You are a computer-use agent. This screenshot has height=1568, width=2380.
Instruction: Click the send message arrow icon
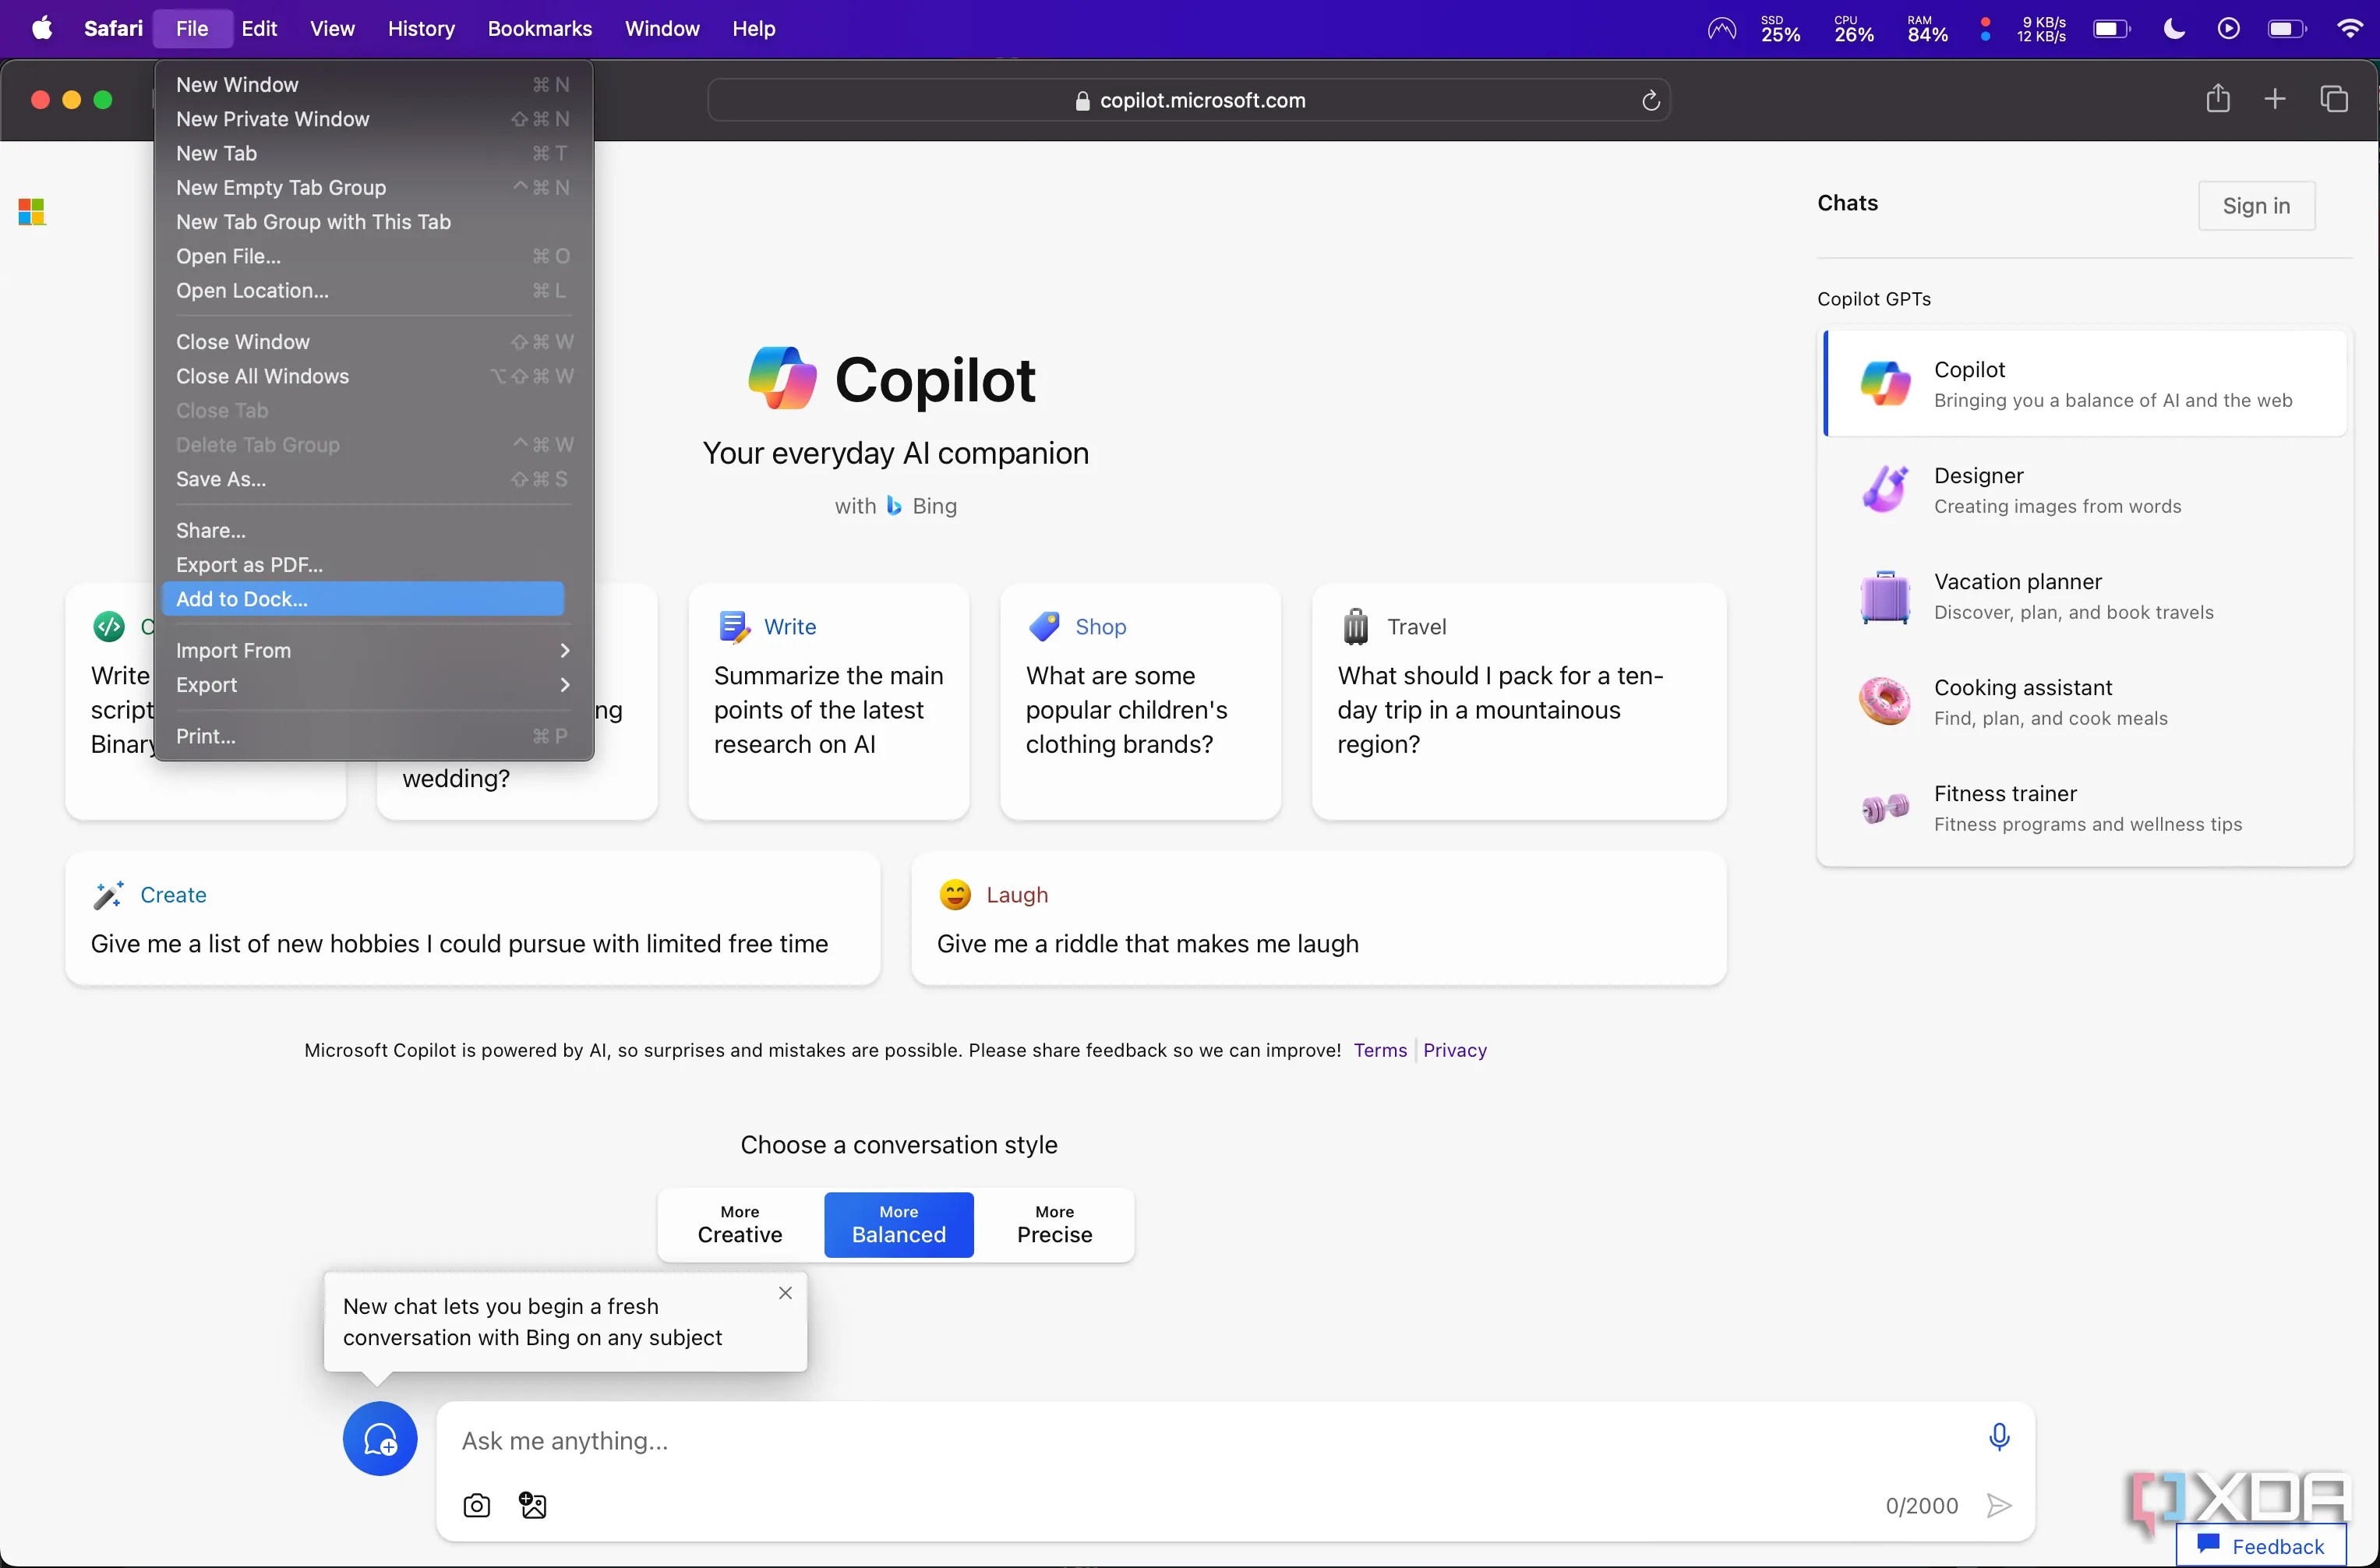(1999, 1505)
